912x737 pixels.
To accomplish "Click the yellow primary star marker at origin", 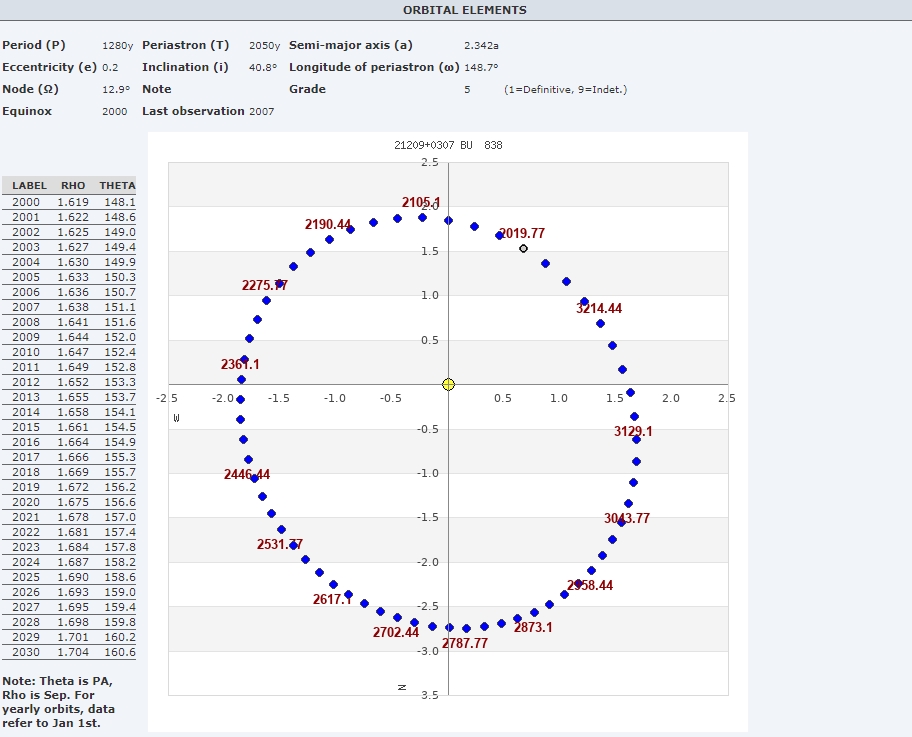I will (448, 384).
